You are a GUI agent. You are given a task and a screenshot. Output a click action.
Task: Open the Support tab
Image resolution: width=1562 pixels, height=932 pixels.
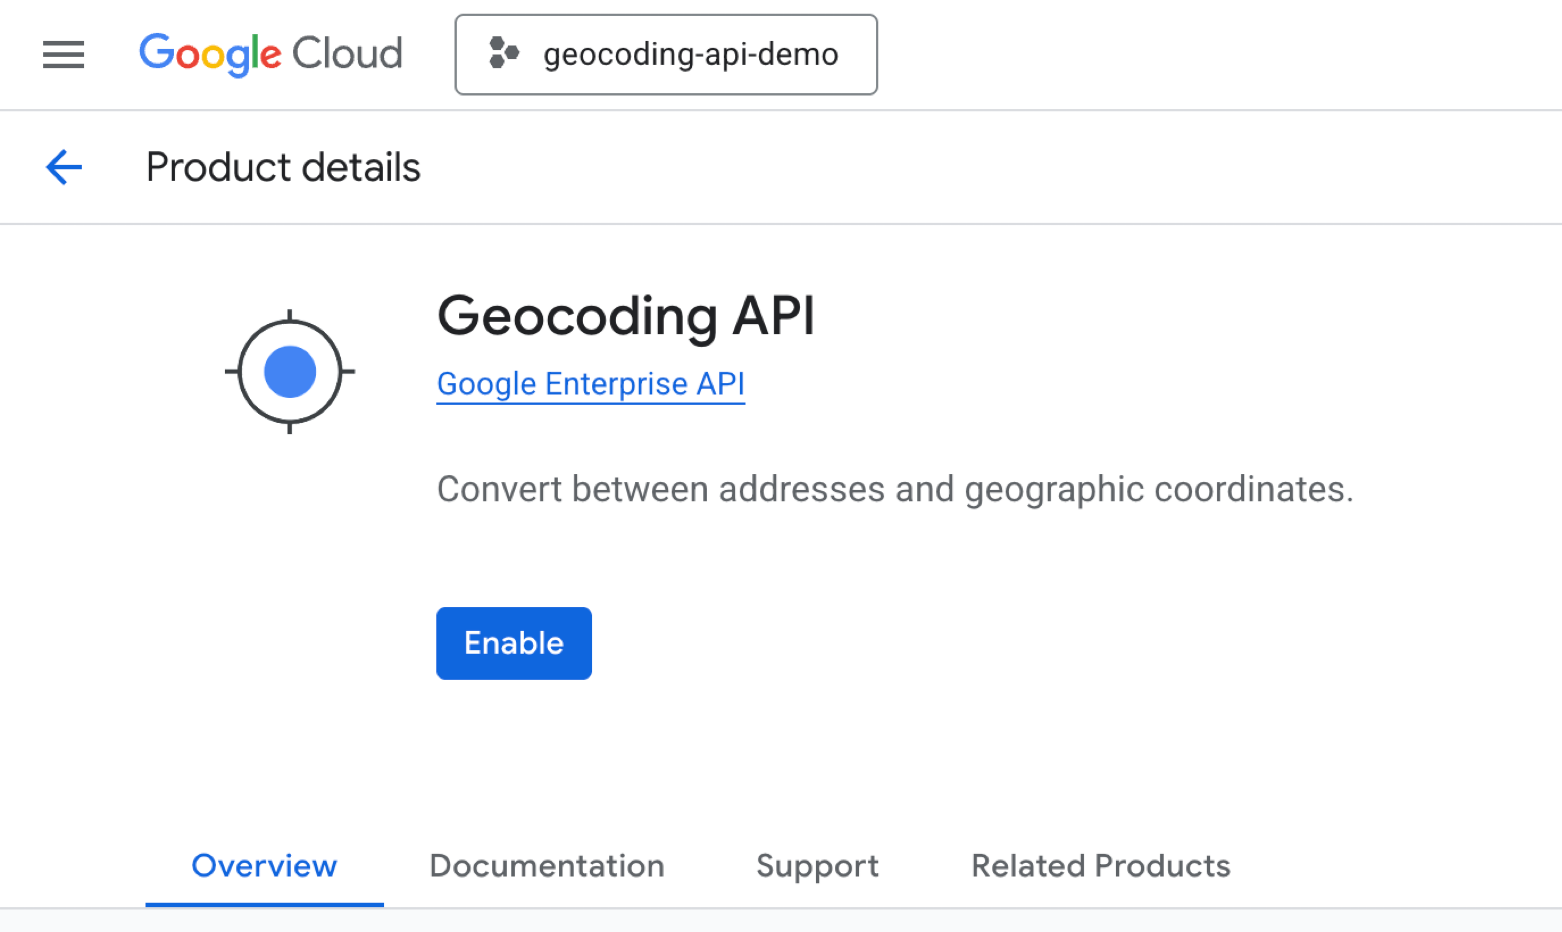click(x=817, y=866)
